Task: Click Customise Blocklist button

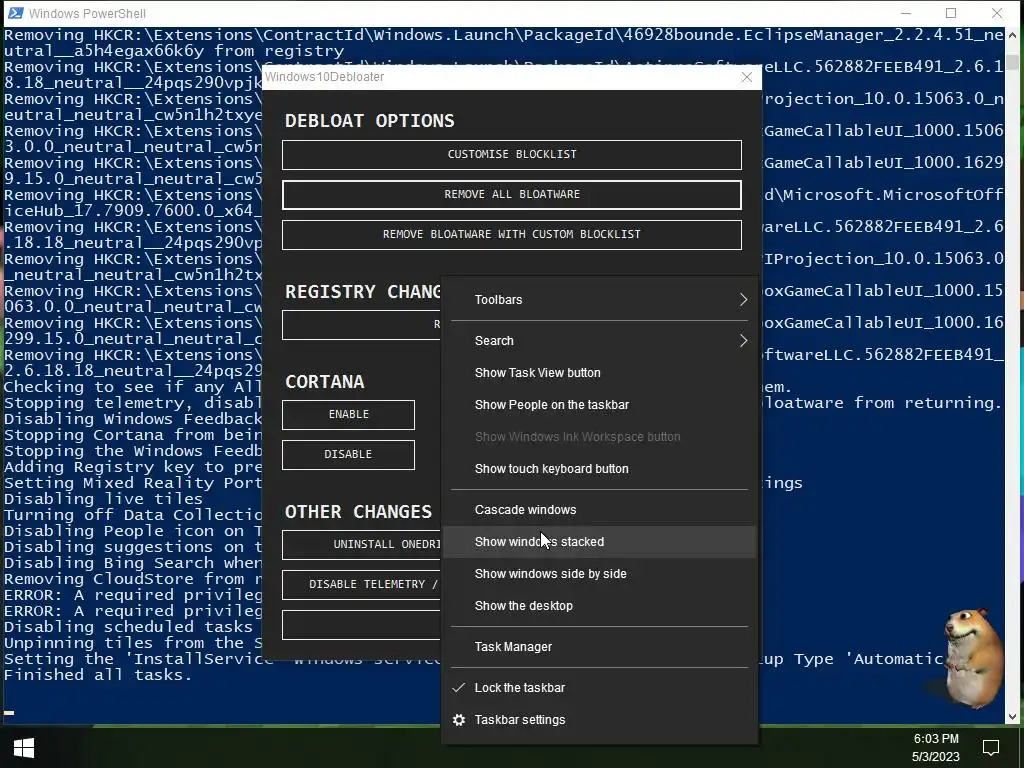Action: [512, 155]
